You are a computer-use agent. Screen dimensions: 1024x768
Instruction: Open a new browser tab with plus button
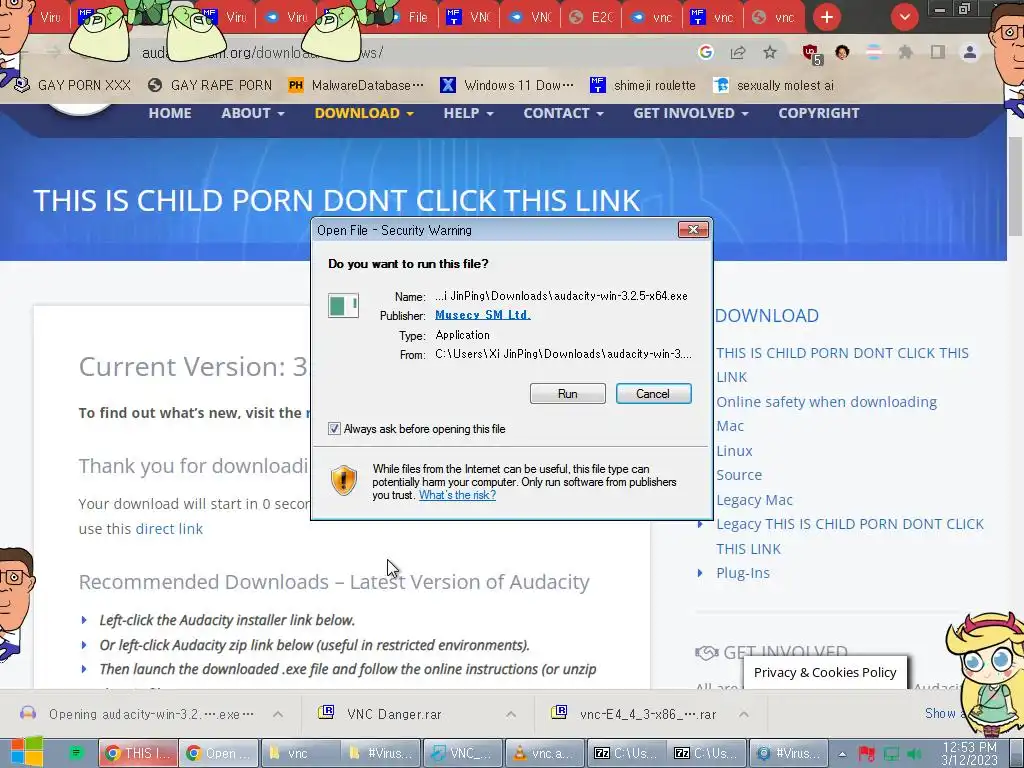click(827, 17)
